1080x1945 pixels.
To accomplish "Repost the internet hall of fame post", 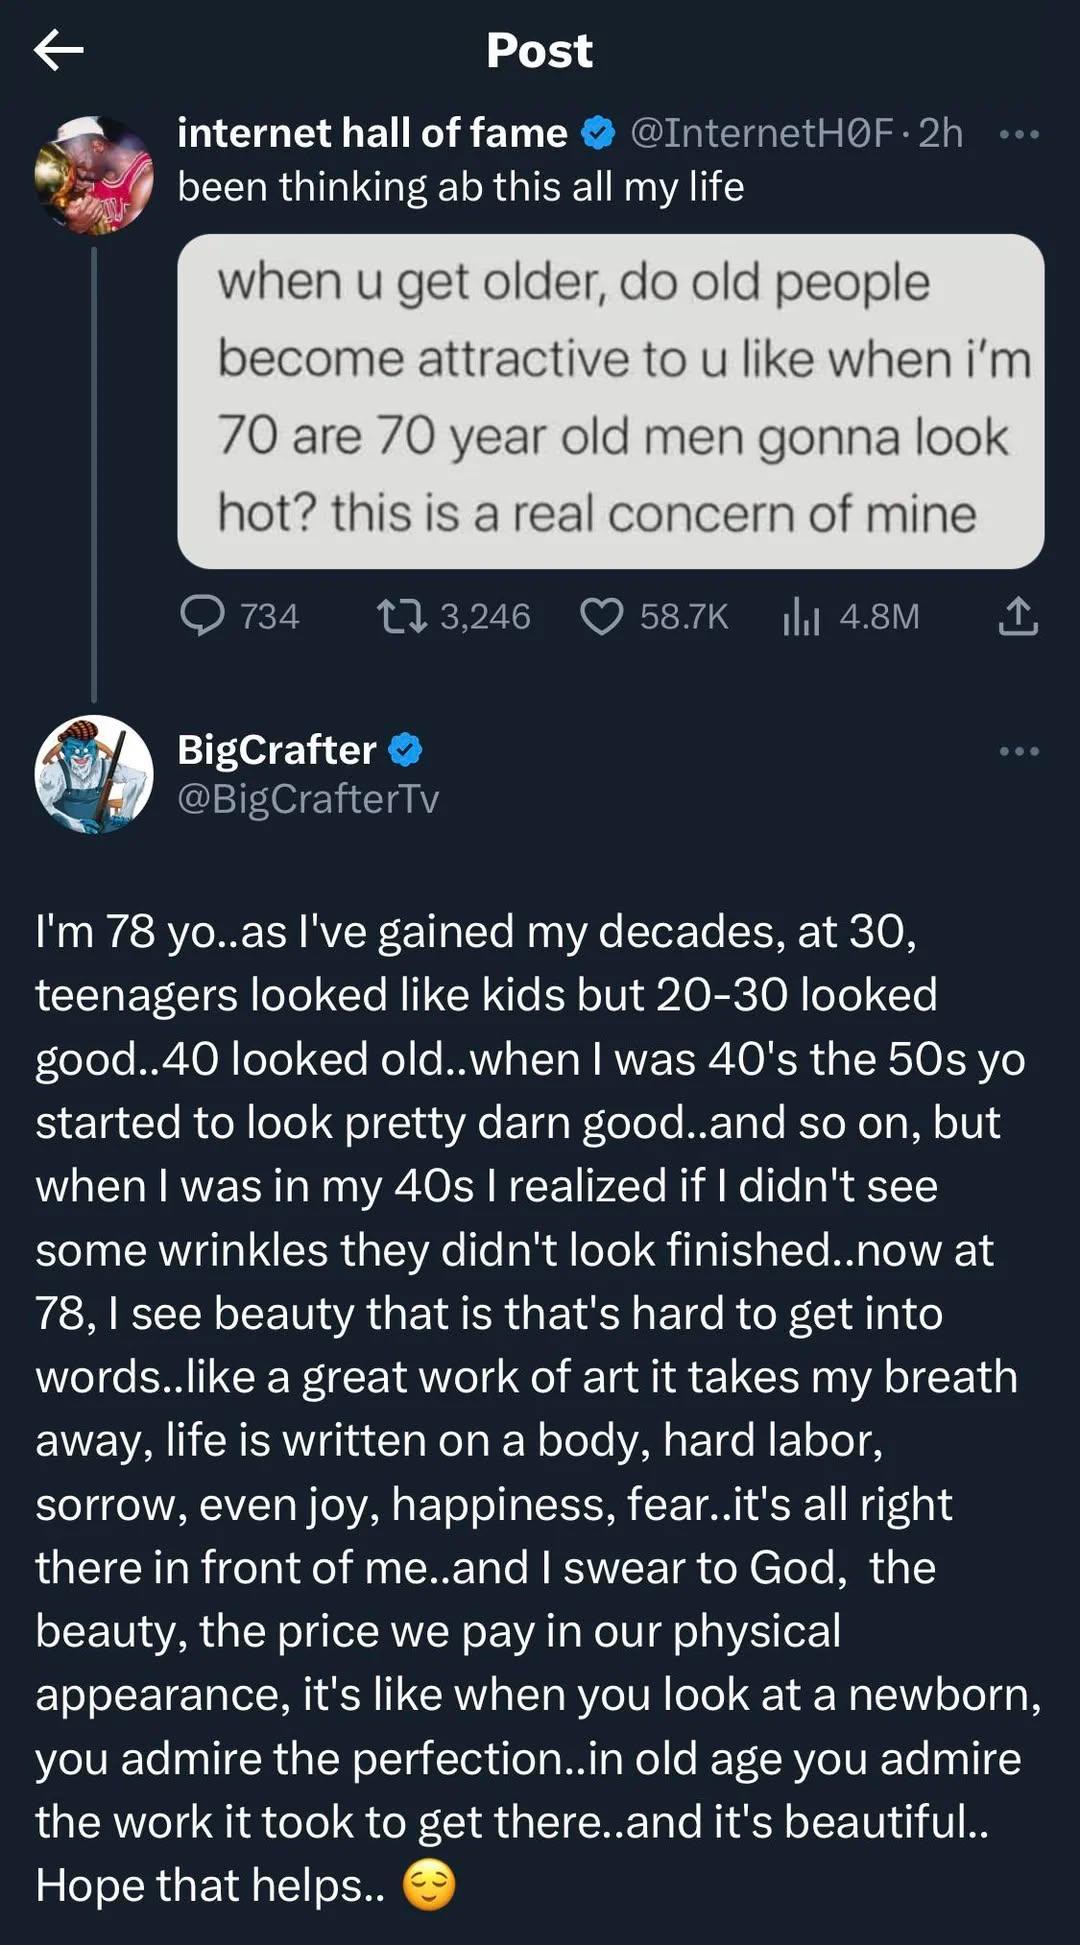I will pyautogui.click(x=402, y=616).
